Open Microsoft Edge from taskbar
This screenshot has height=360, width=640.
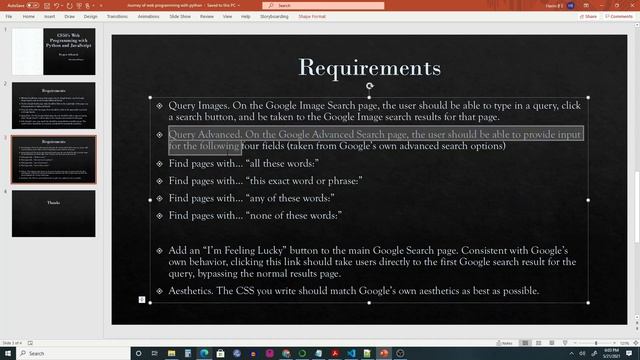pyautogui.click(x=204, y=353)
